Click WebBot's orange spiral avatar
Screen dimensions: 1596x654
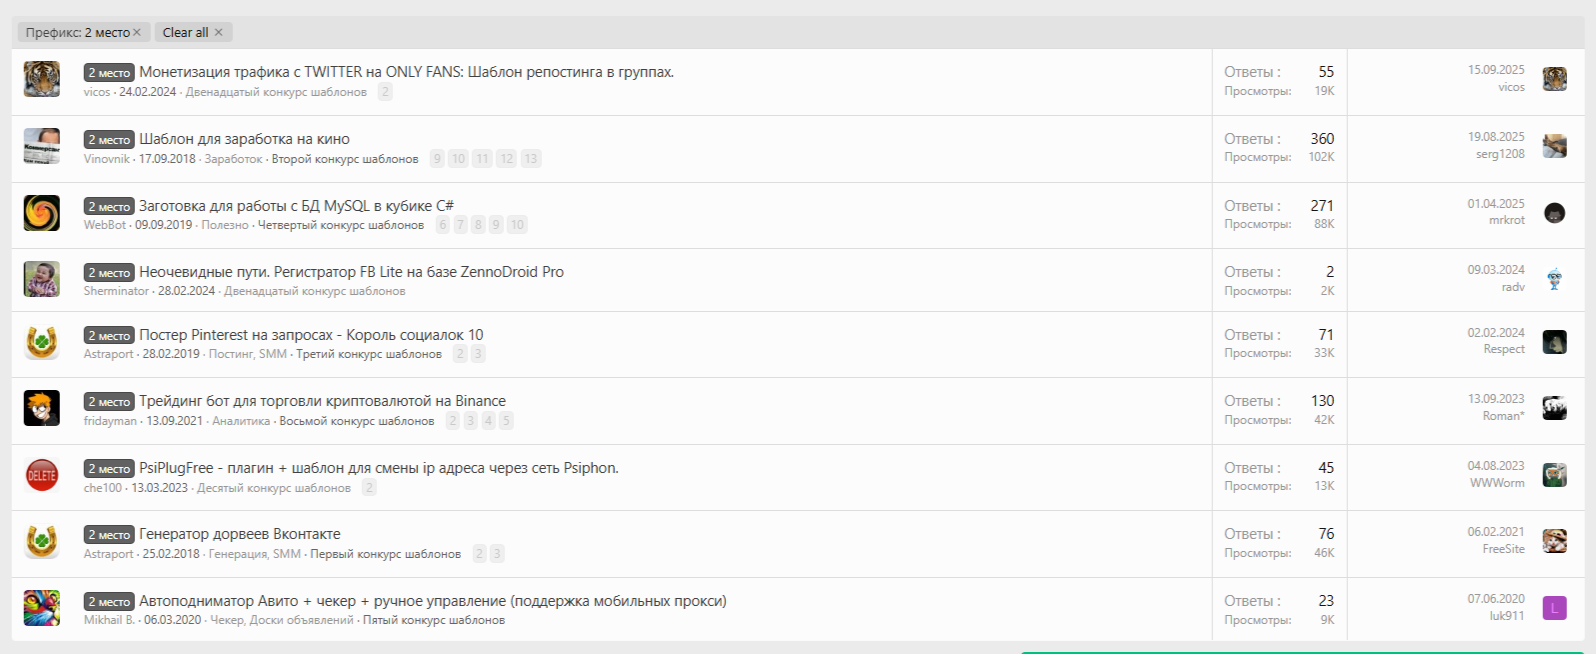[42, 213]
